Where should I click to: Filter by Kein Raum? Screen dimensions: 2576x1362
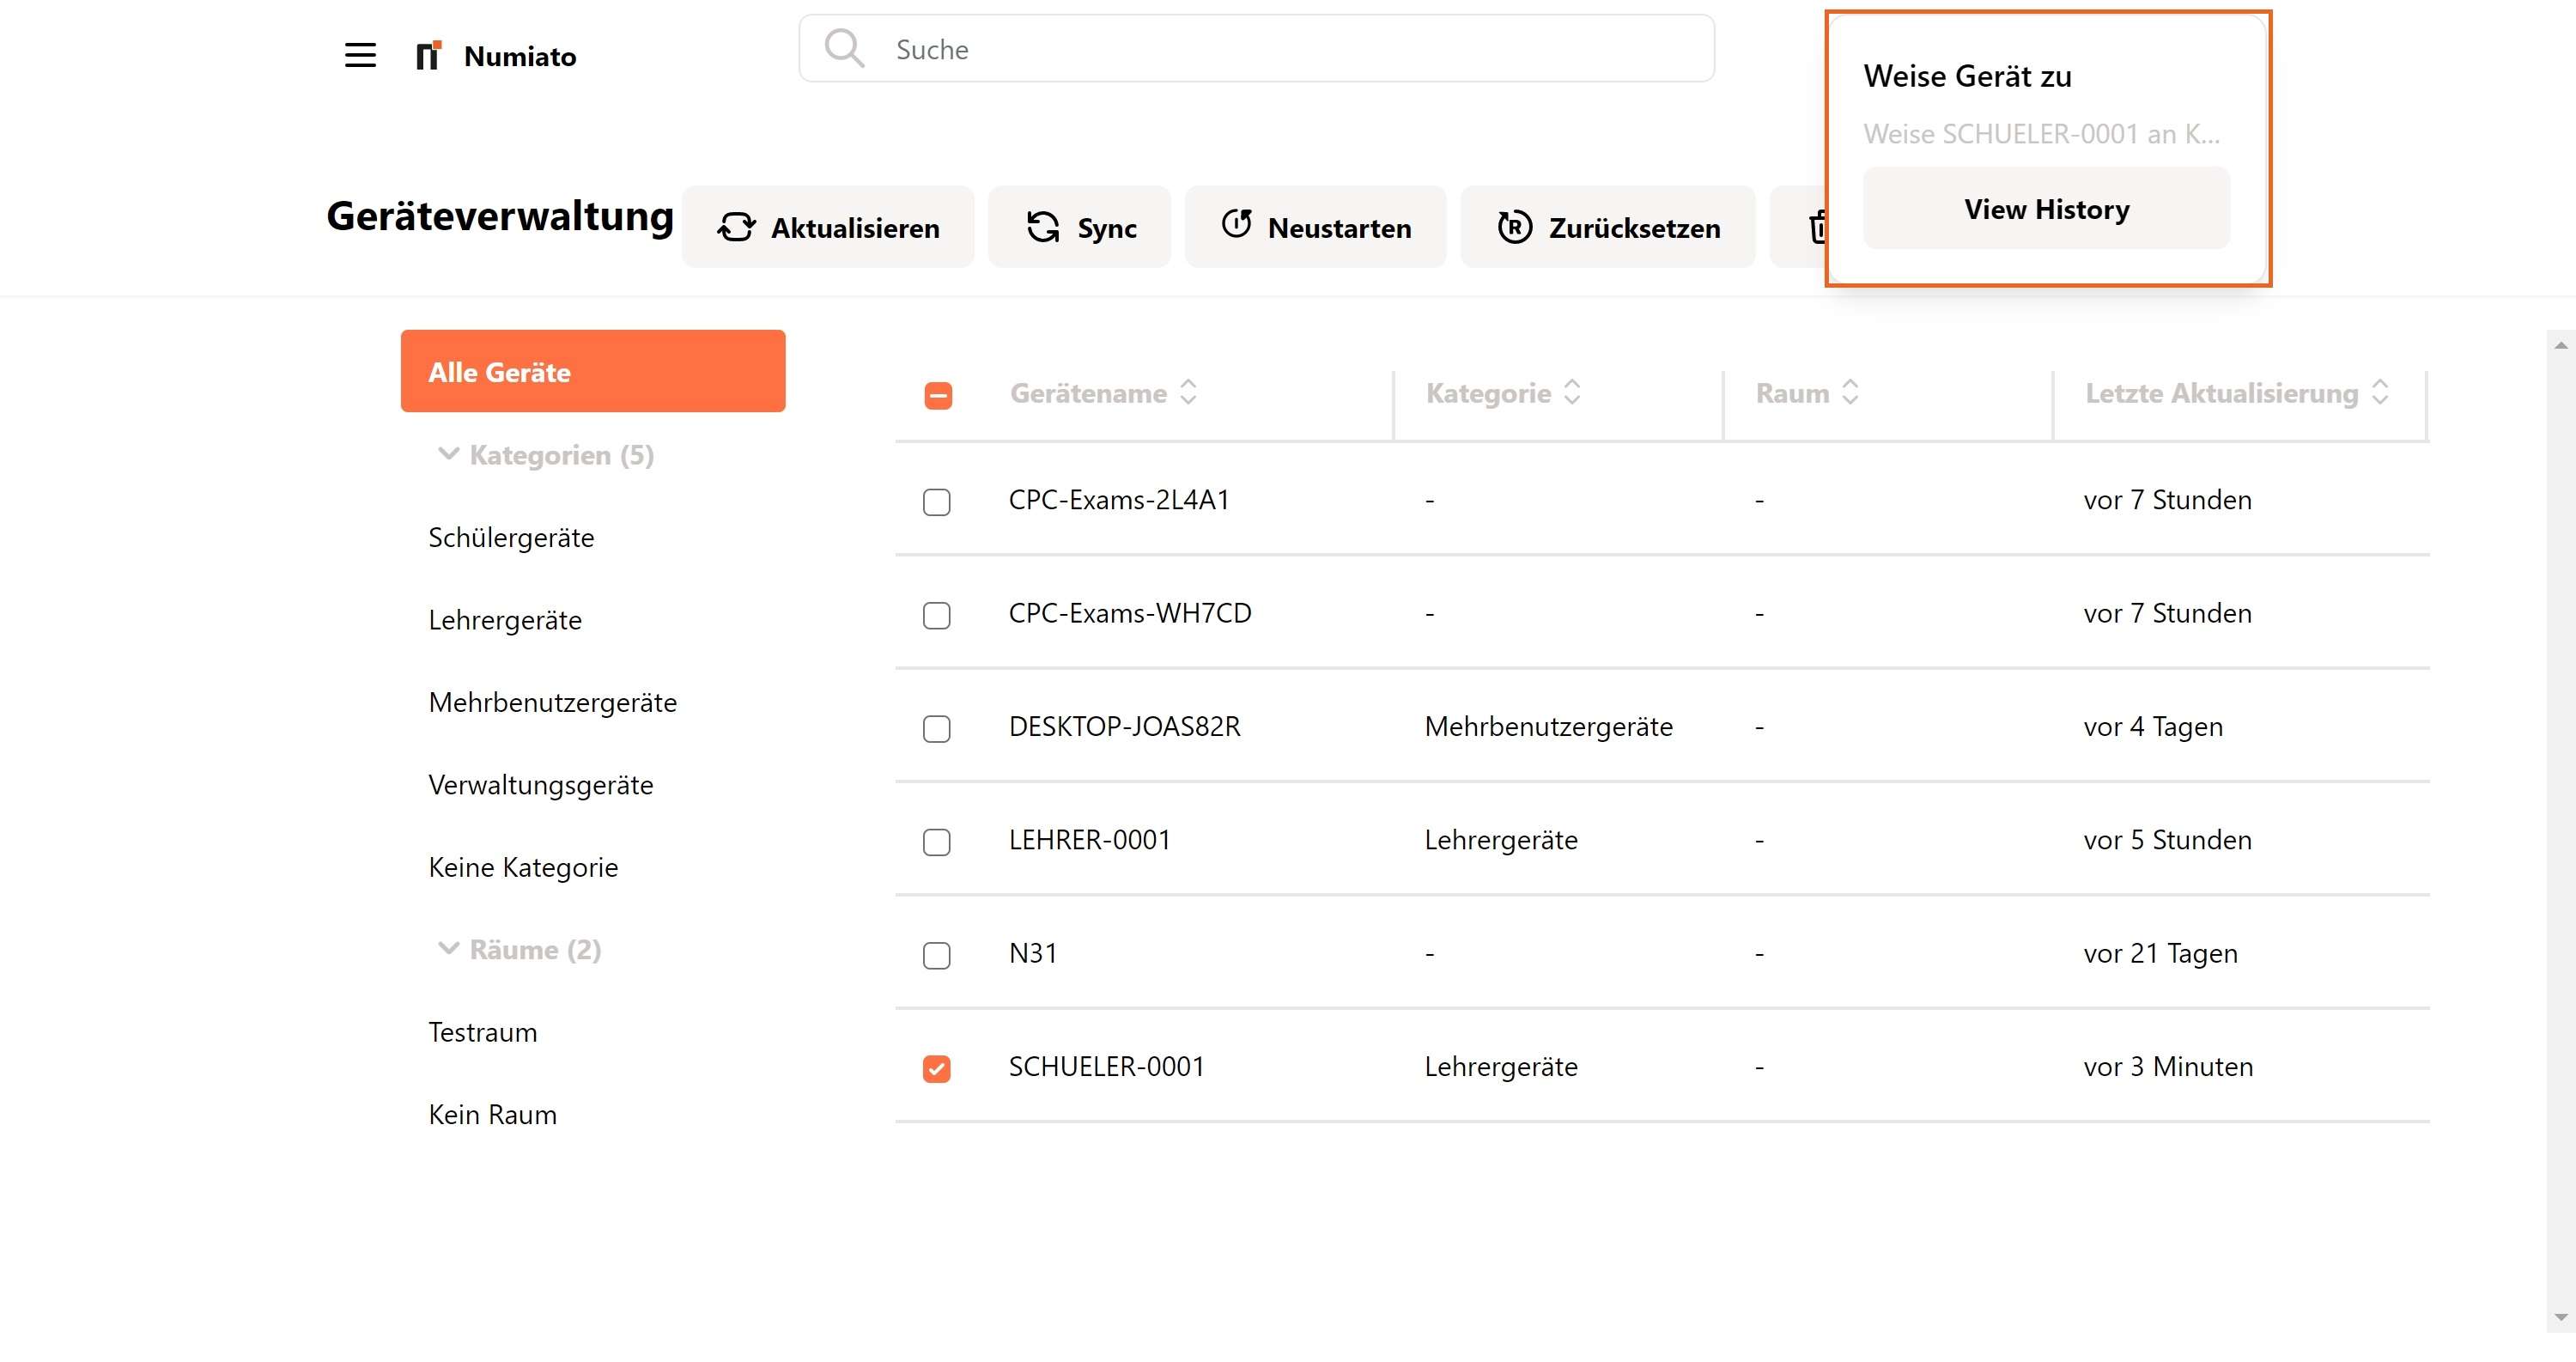coord(492,1114)
